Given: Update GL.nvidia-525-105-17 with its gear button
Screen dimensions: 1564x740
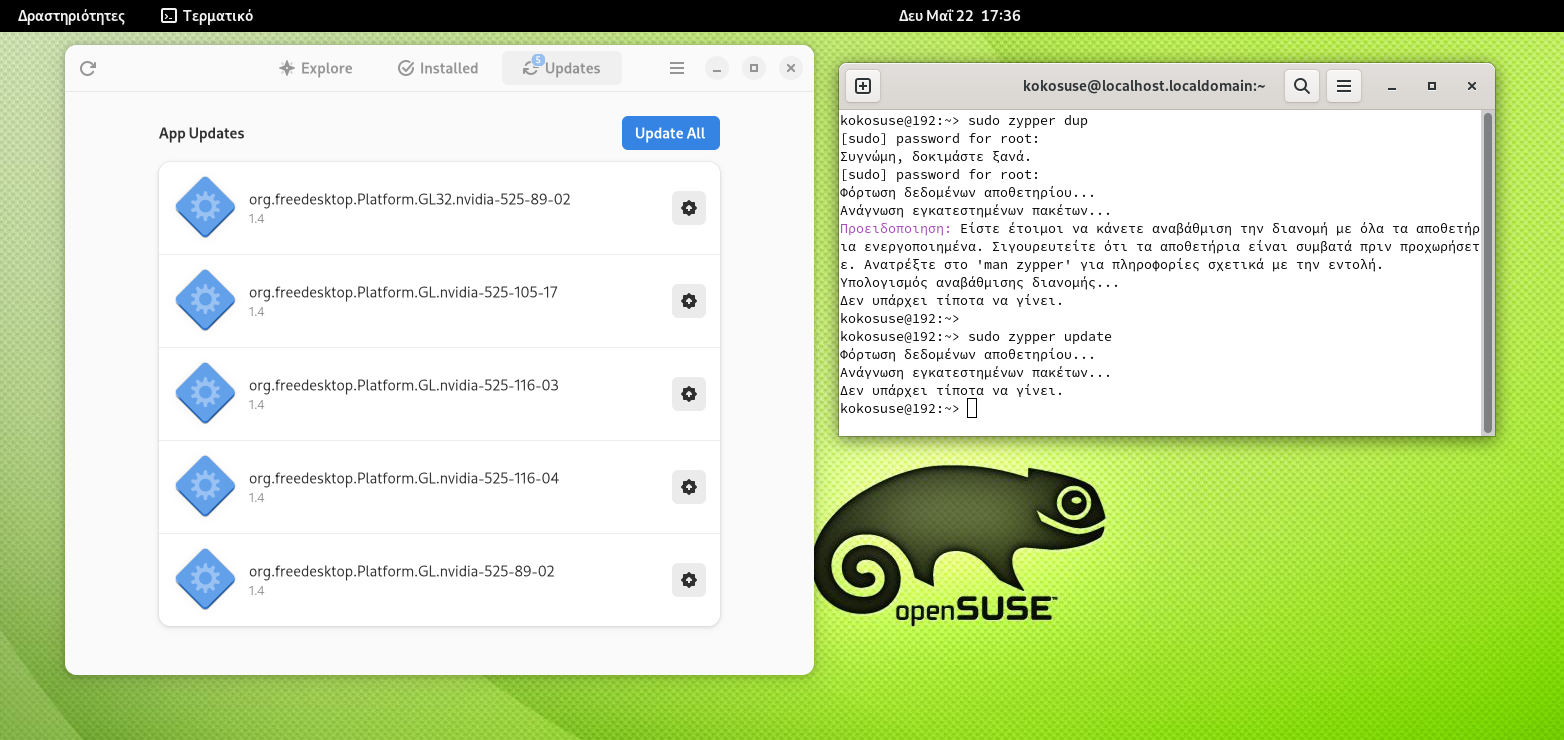Looking at the screenshot, I should click(x=689, y=301).
